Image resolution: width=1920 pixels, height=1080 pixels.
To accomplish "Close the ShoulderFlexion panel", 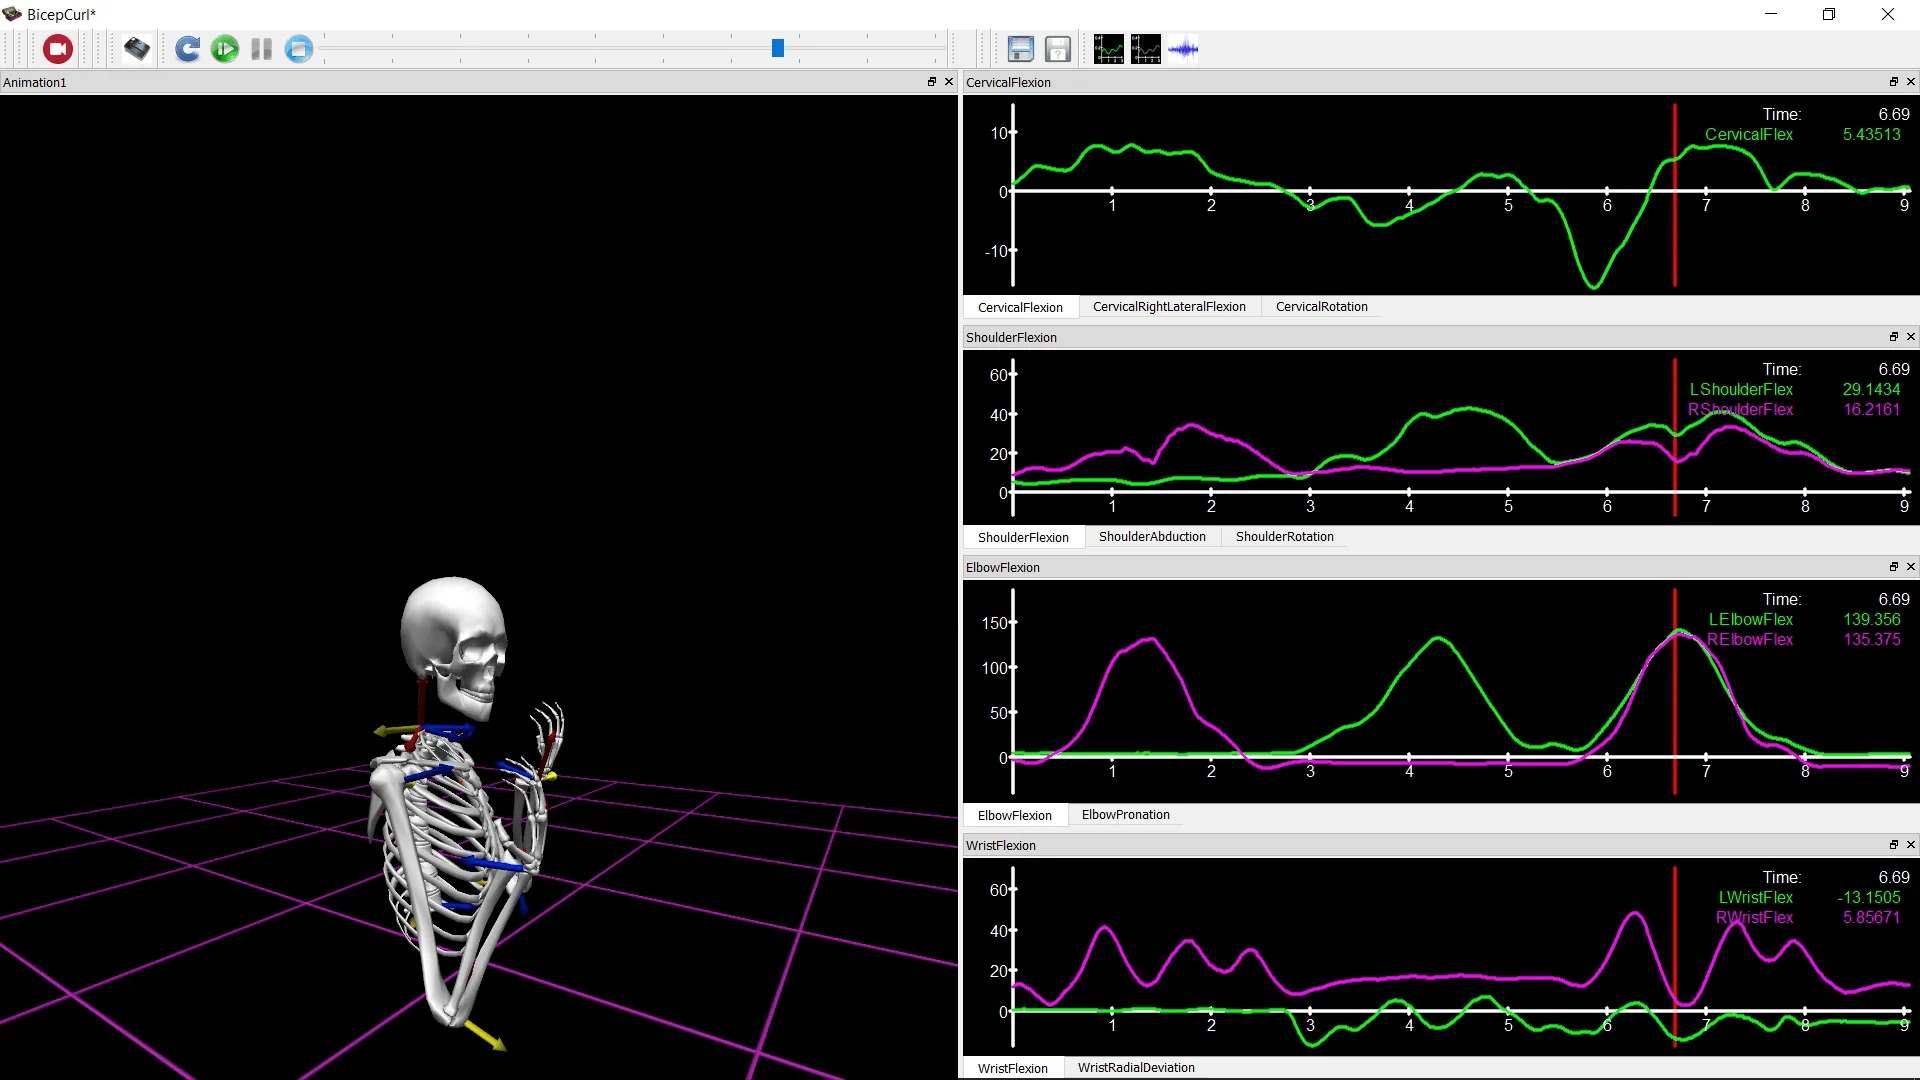I will click(x=1911, y=337).
